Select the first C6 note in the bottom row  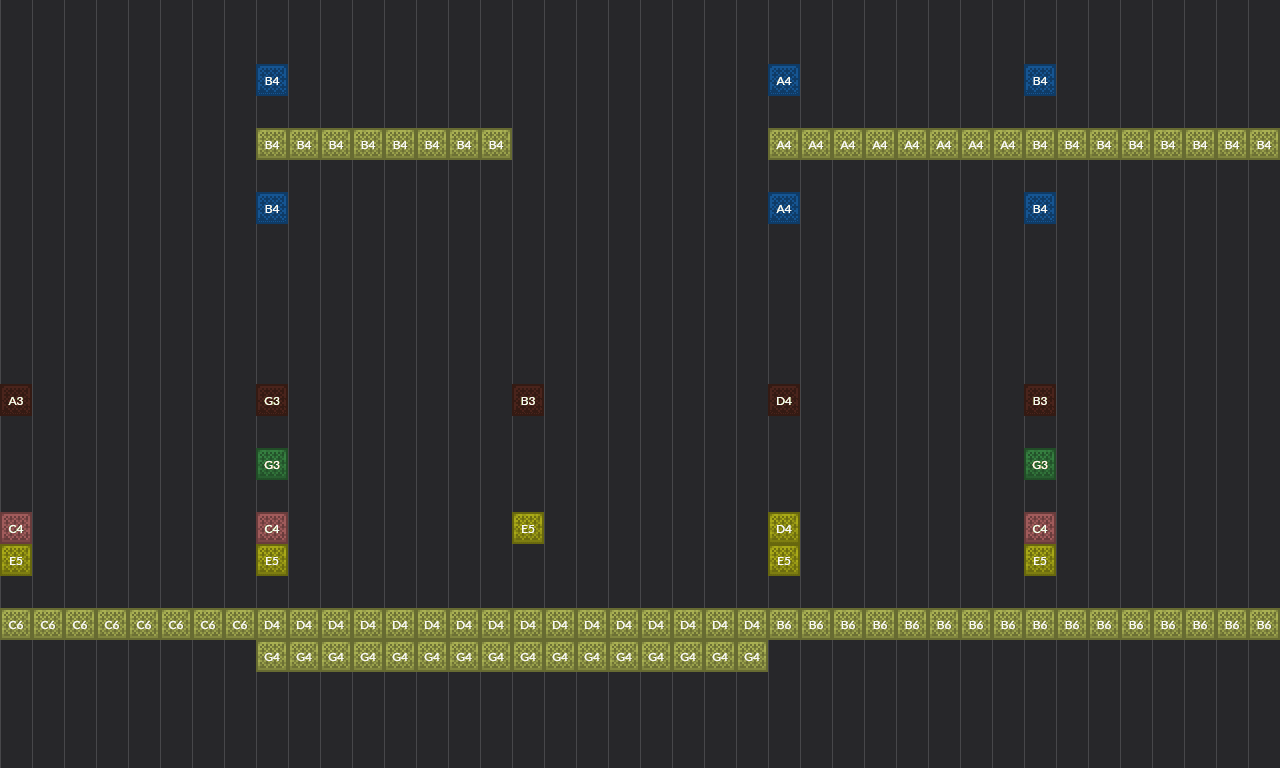(16, 624)
